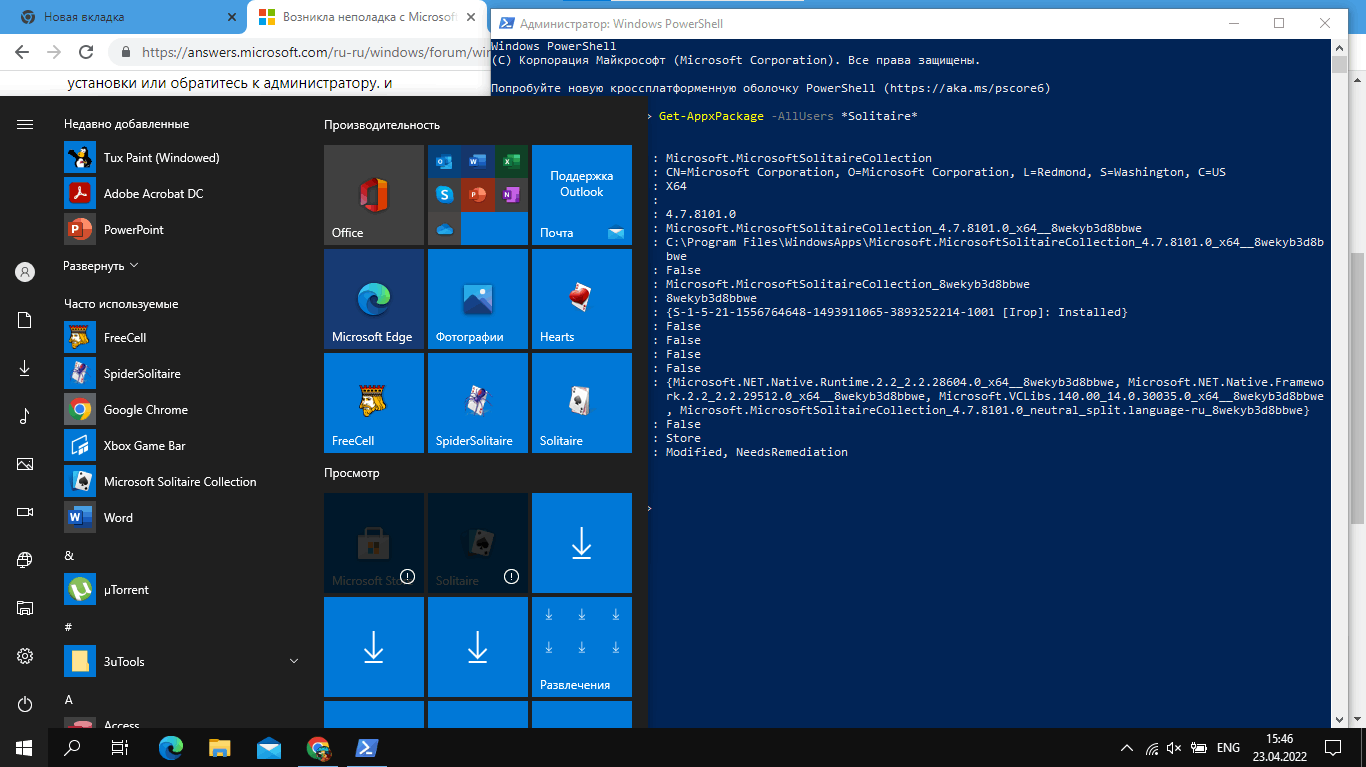Click the Производительность tile group title
This screenshot has width=1366, height=767.
click(382, 125)
